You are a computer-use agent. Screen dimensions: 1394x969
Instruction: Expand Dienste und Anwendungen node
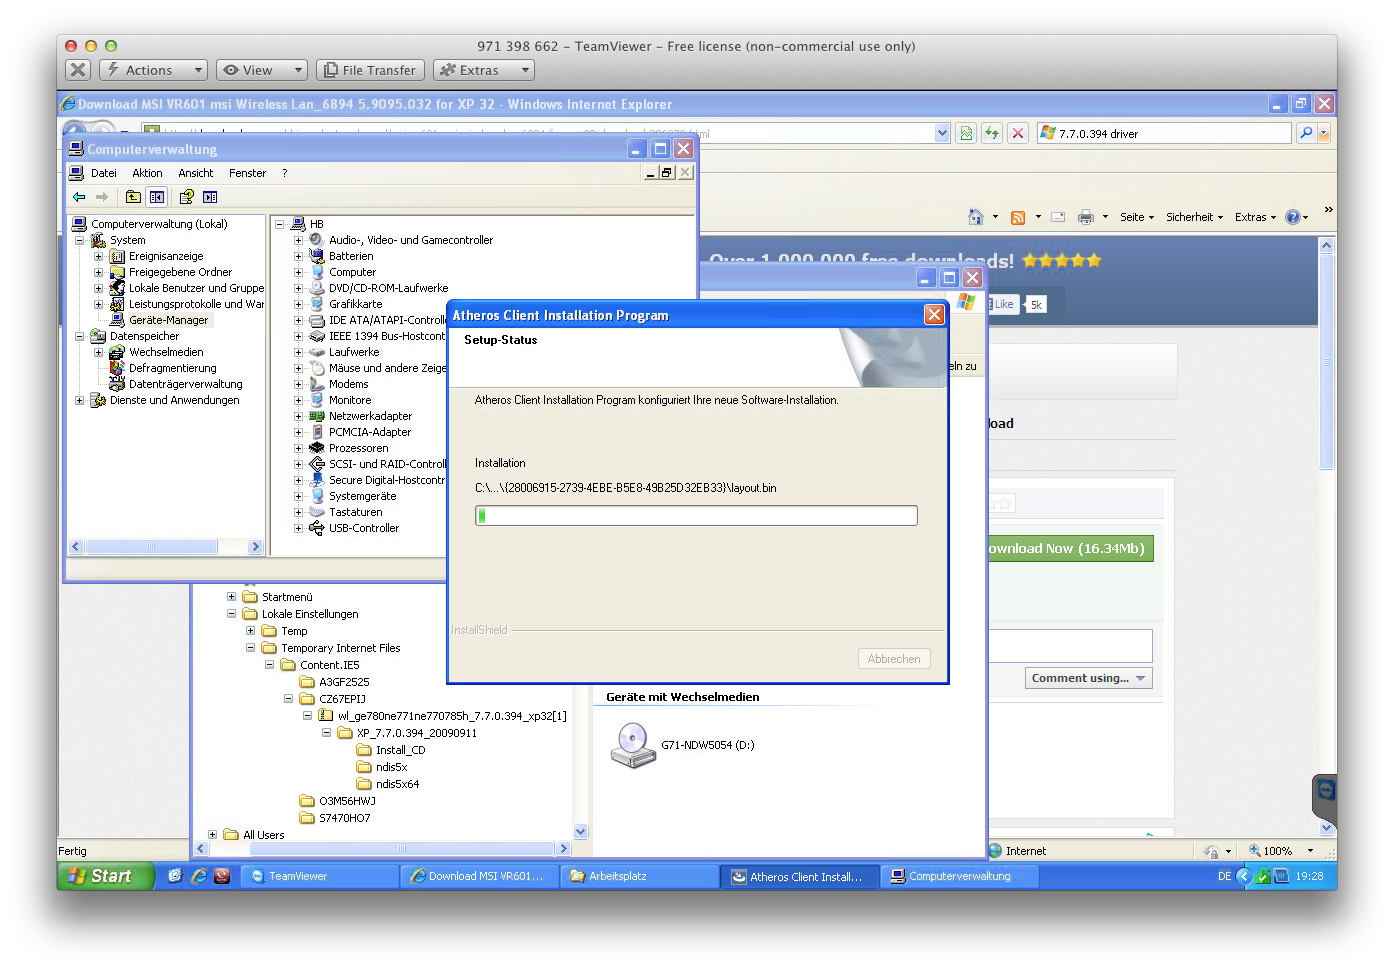point(79,400)
